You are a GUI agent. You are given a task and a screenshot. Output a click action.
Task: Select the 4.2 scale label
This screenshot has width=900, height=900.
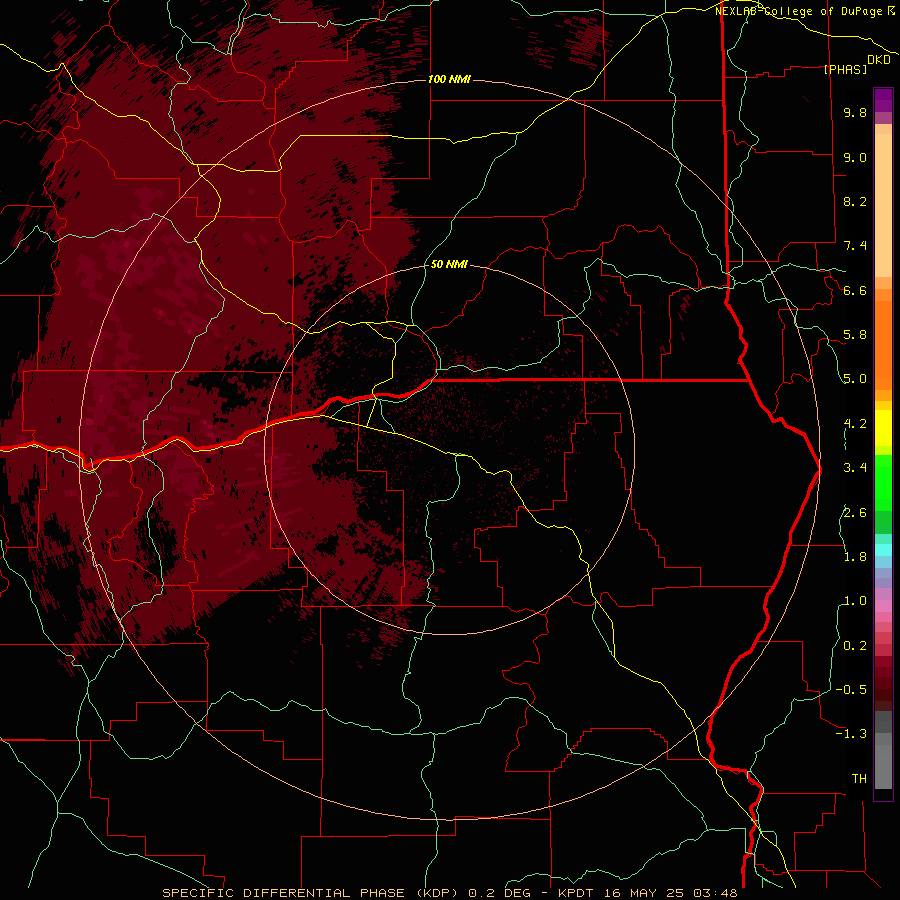(x=855, y=424)
